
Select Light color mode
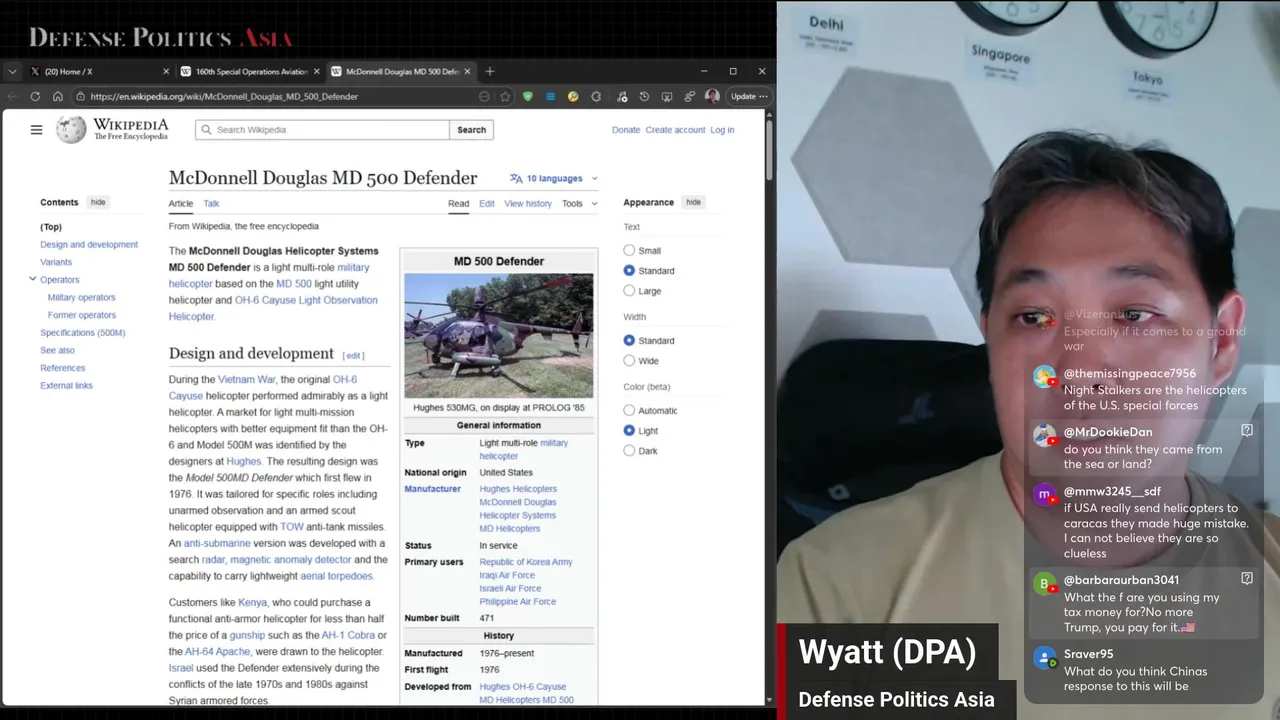pyautogui.click(x=629, y=431)
